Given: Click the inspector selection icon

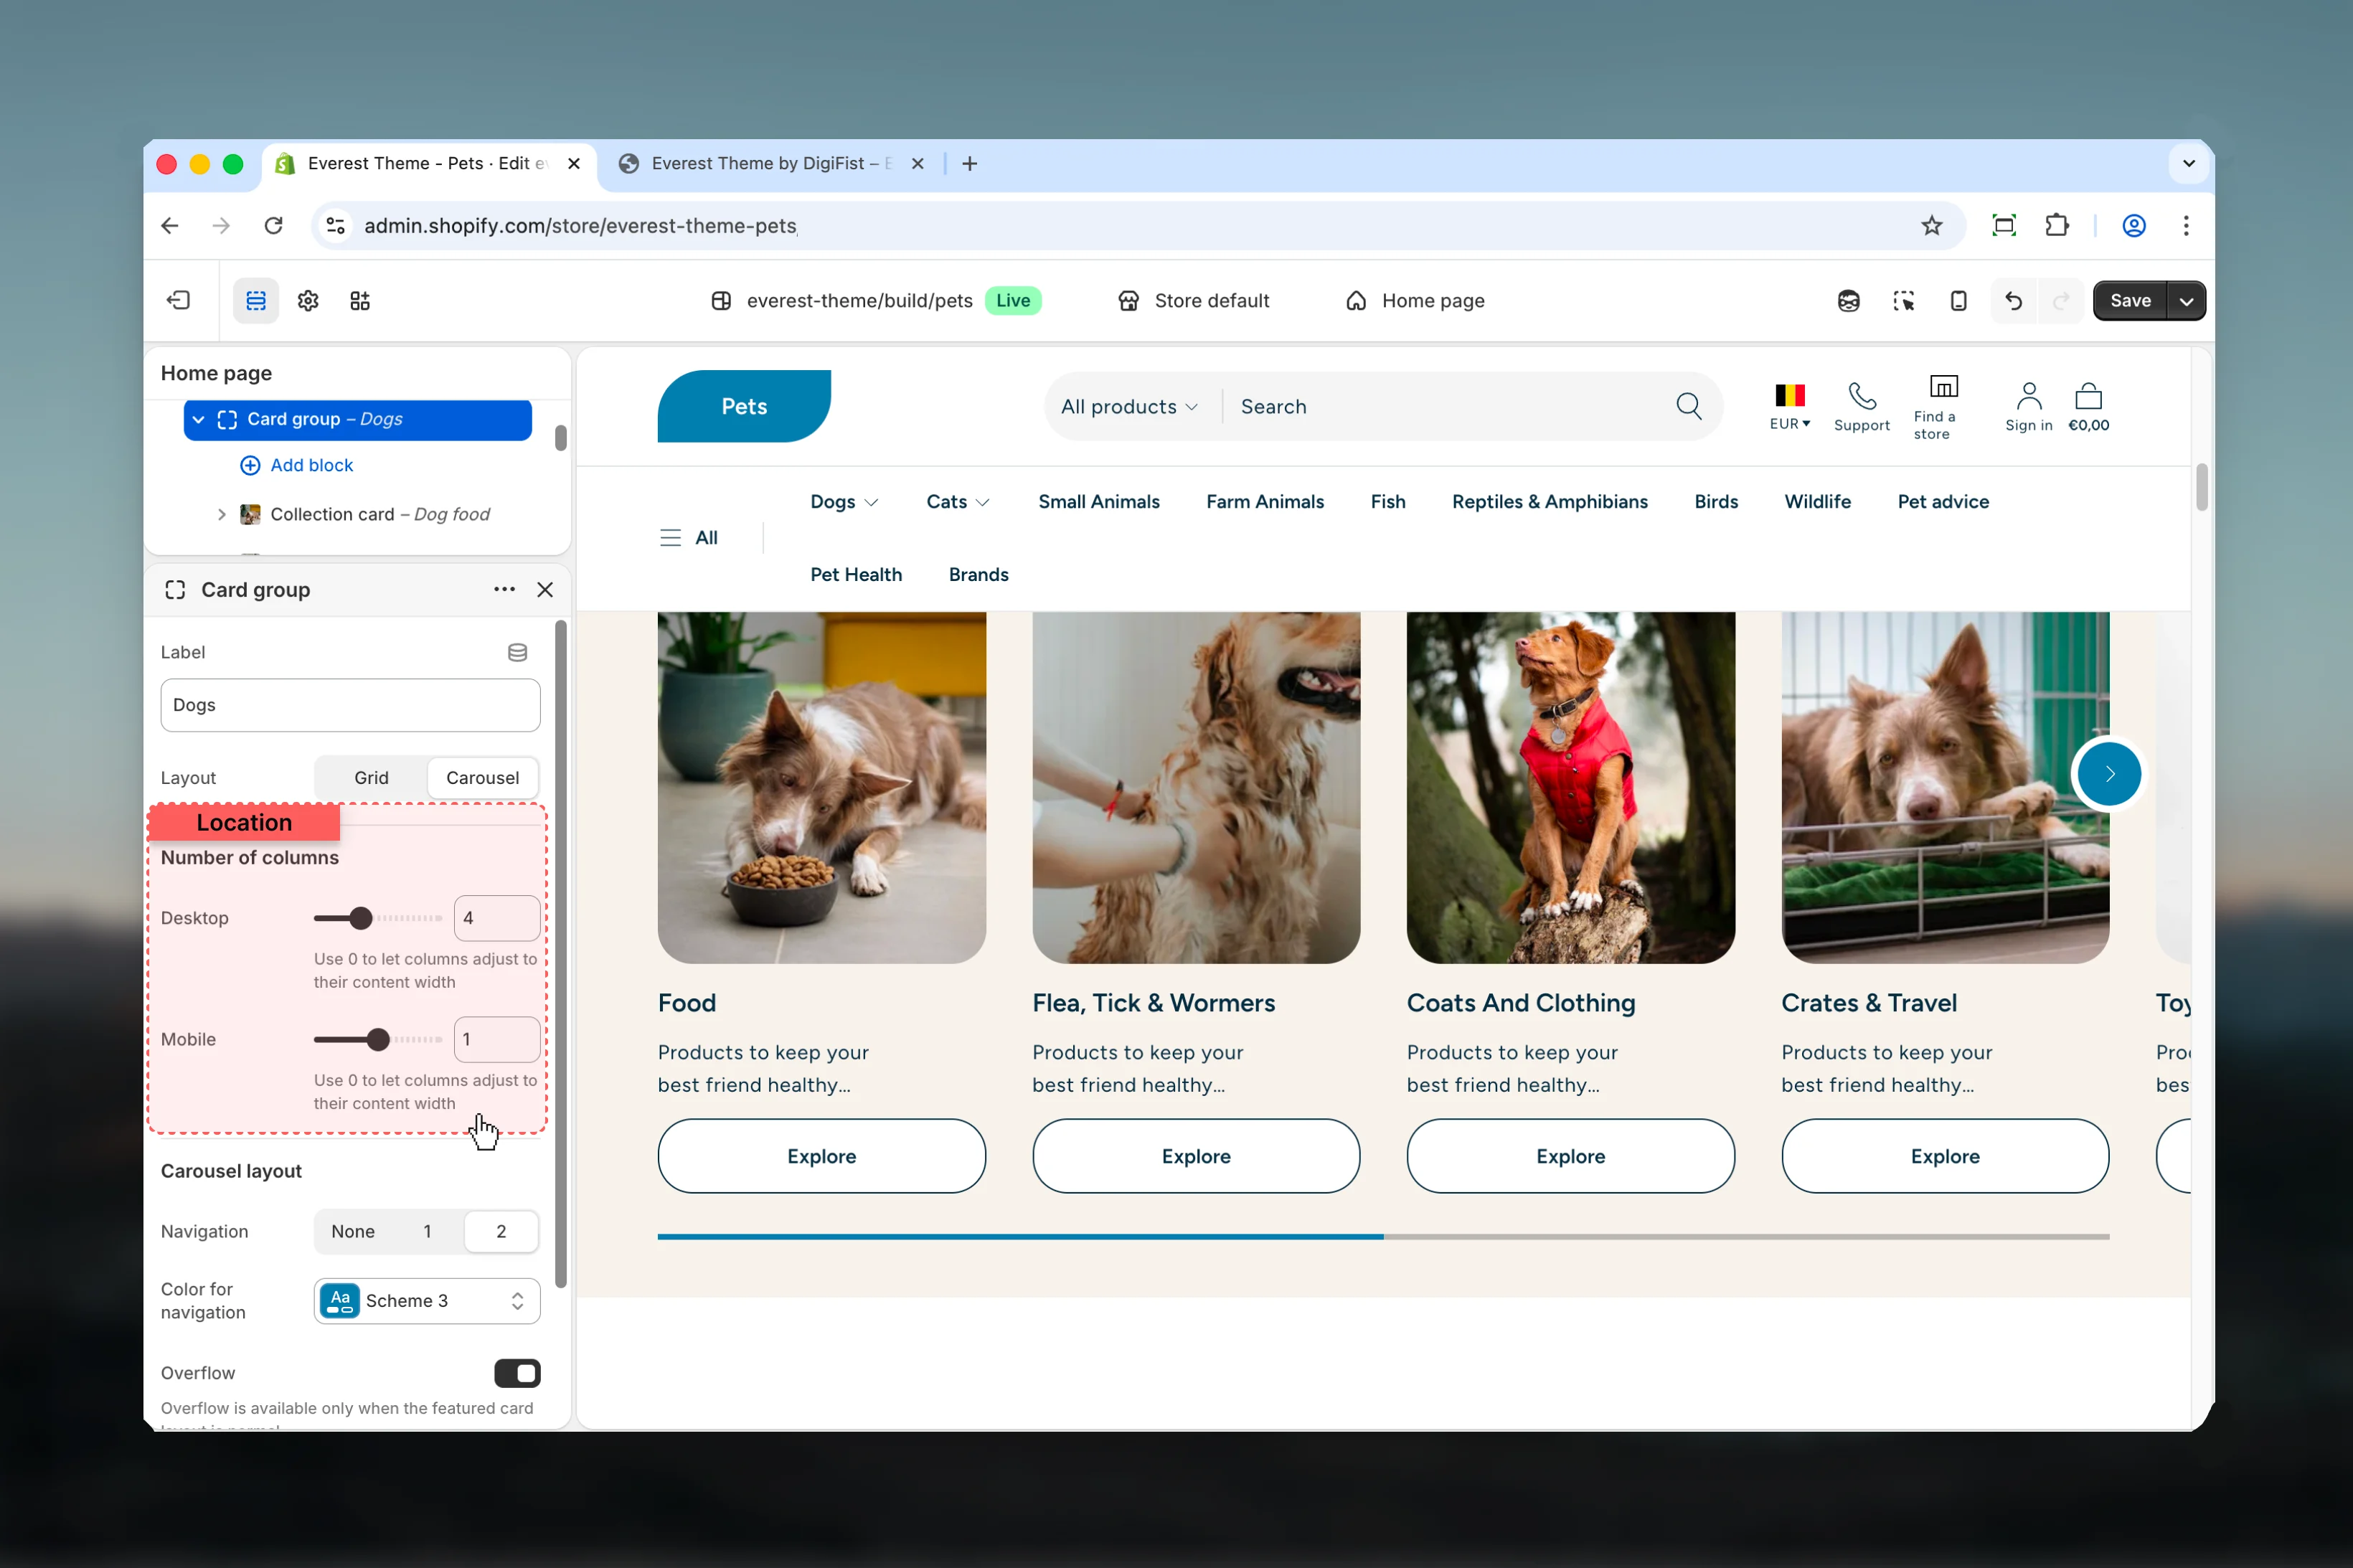Looking at the screenshot, I should pos(1904,300).
